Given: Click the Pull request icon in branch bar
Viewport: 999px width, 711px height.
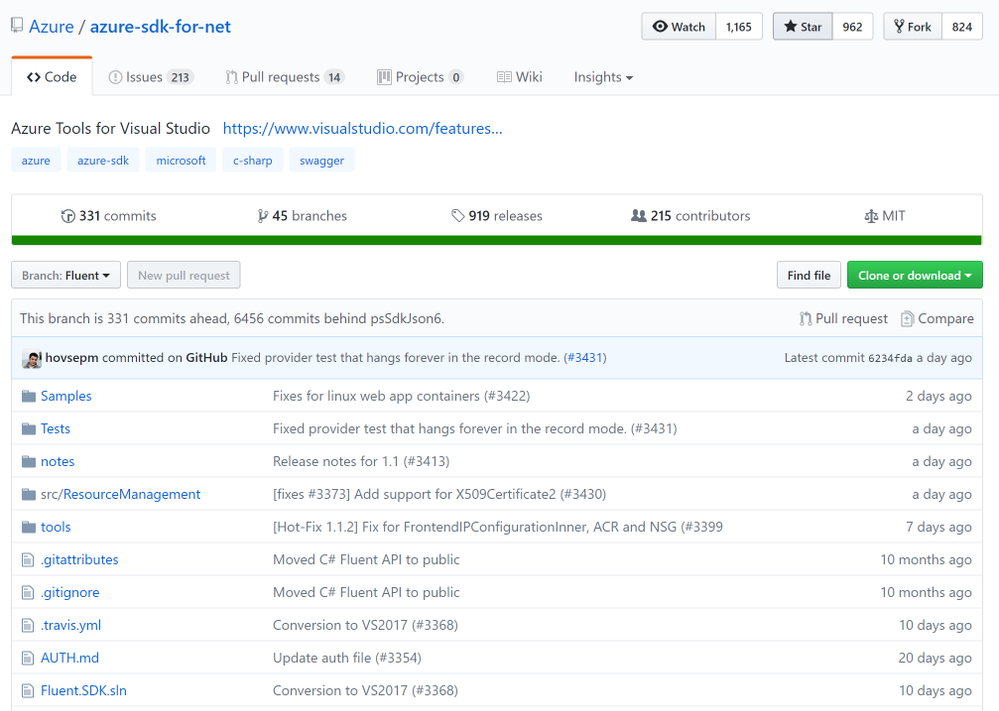Looking at the screenshot, I should 805,319.
